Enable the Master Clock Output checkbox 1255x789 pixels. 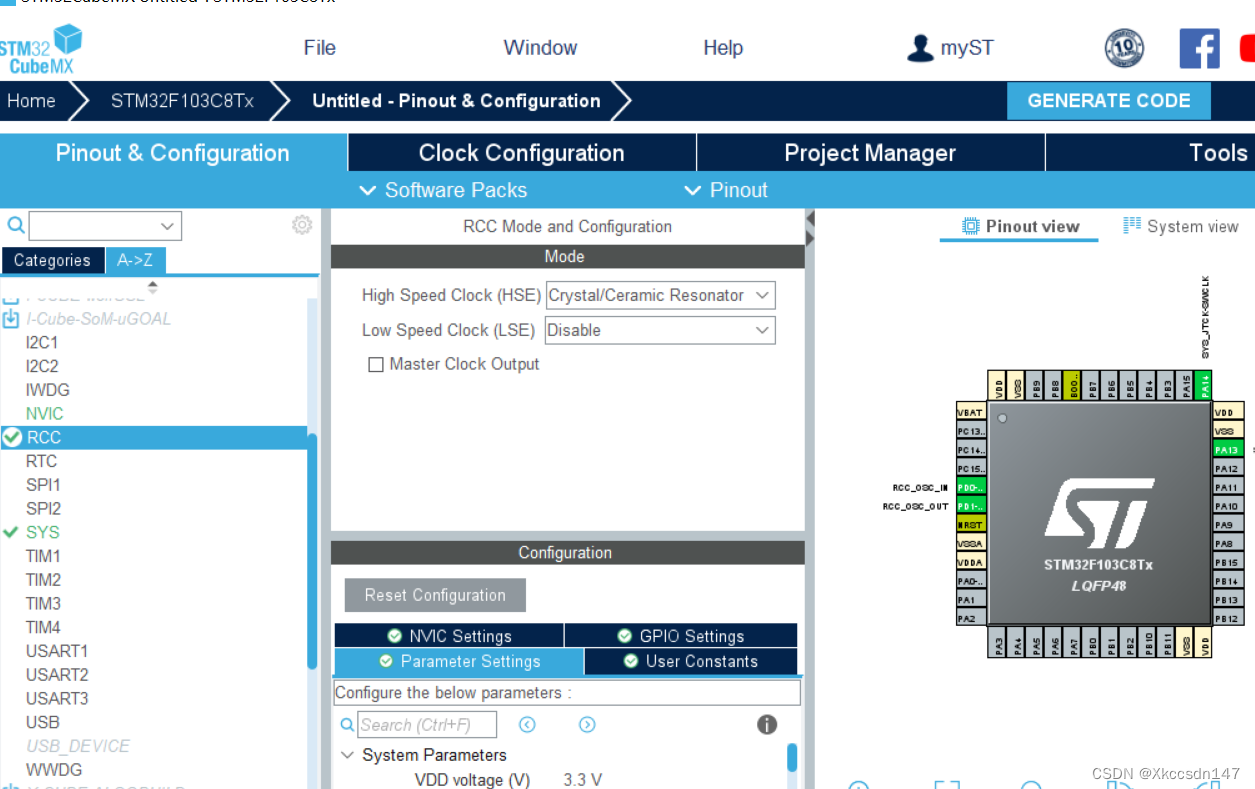(x=376, y=365)
